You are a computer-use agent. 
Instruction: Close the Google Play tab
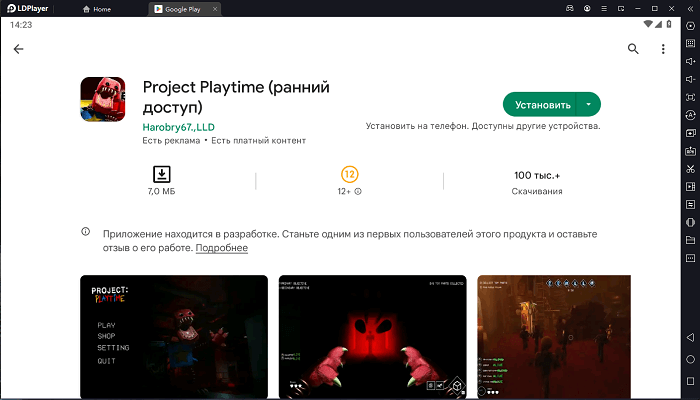coord(215,9)
